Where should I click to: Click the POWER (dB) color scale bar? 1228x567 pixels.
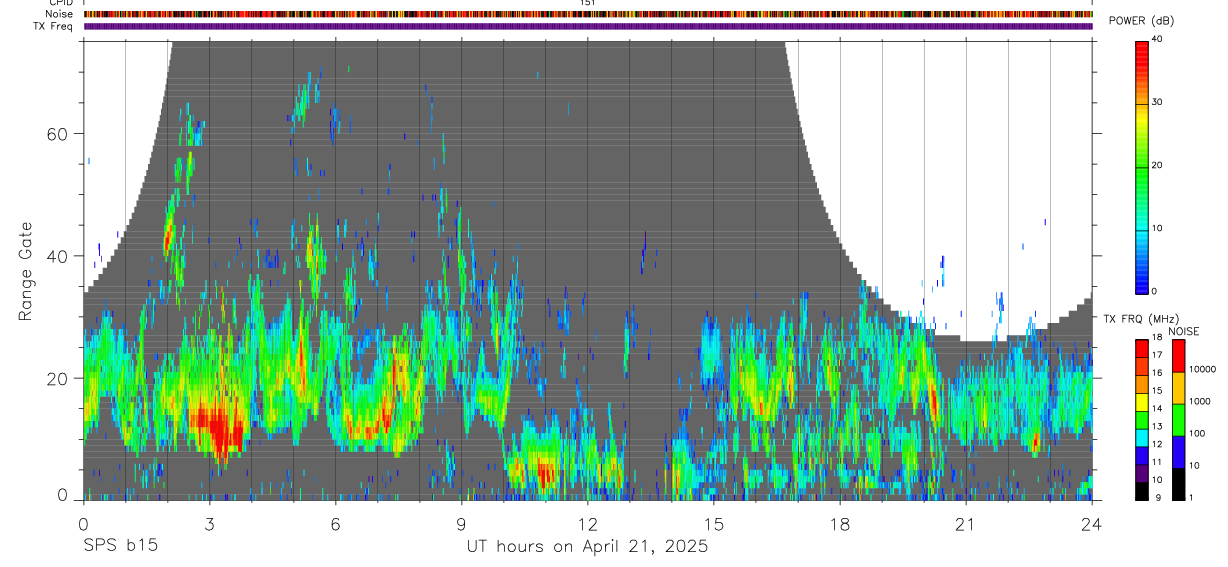pyautogui.click(x=1142, y=166)
